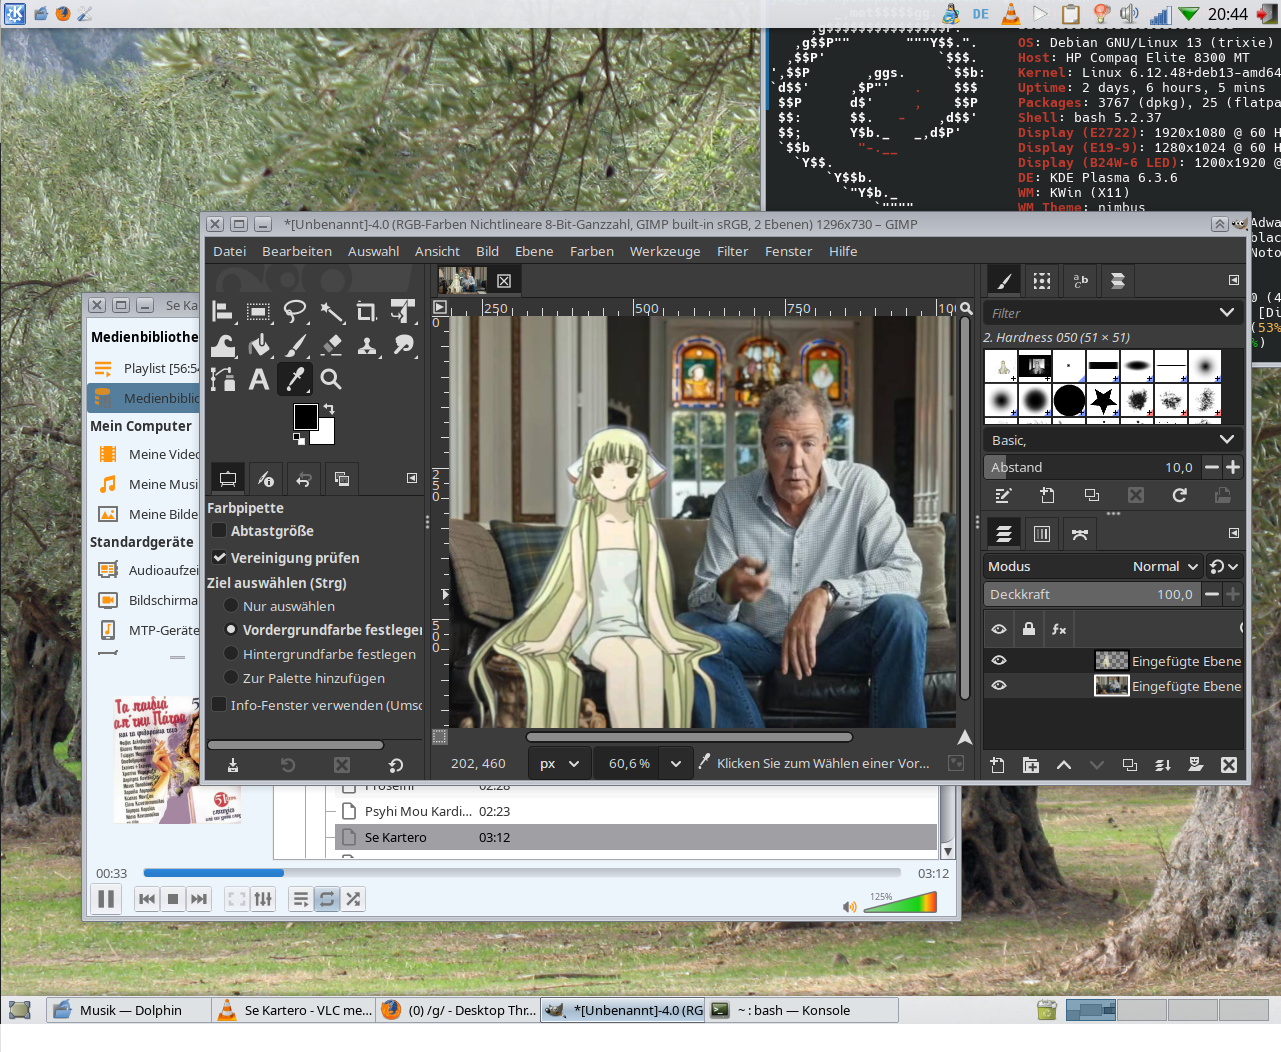Select Hintergrundfarbe festlegen radio option
Image resolution: width=1281 pixels, height=1052 pixels.
click(x=231, y=654)
